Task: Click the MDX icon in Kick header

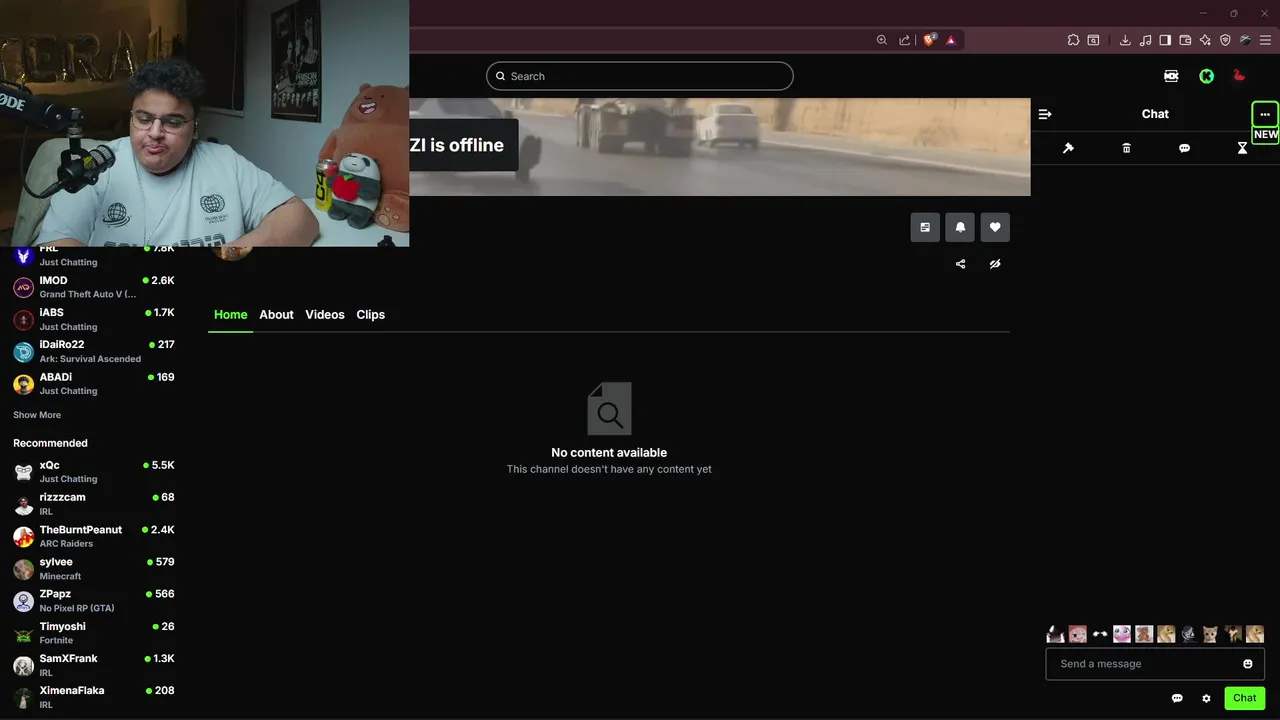Action: tap(1171, 76)
